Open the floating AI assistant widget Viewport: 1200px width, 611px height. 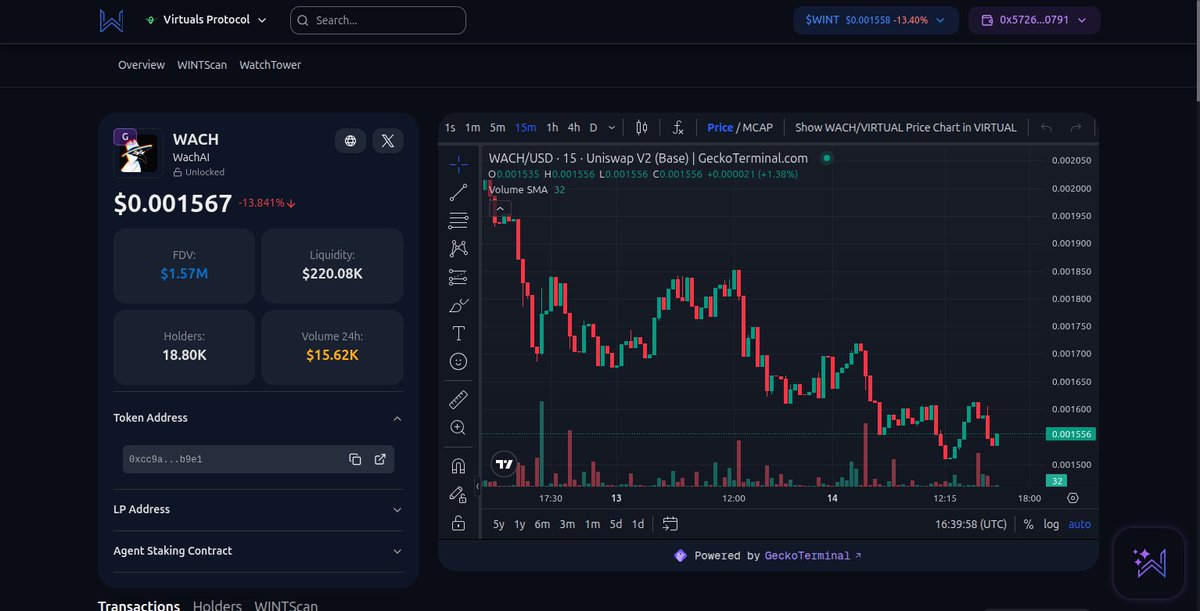(x=1148, y=563)
